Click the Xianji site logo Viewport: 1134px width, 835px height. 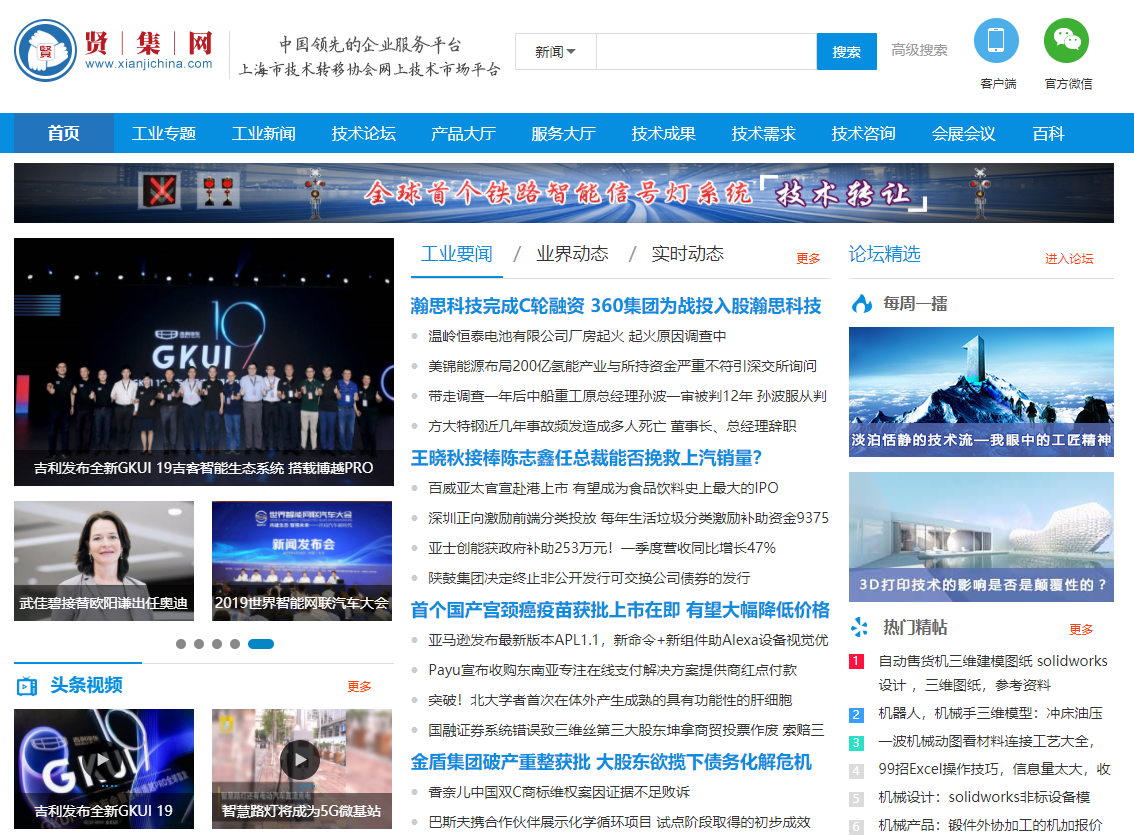(114, 51)
